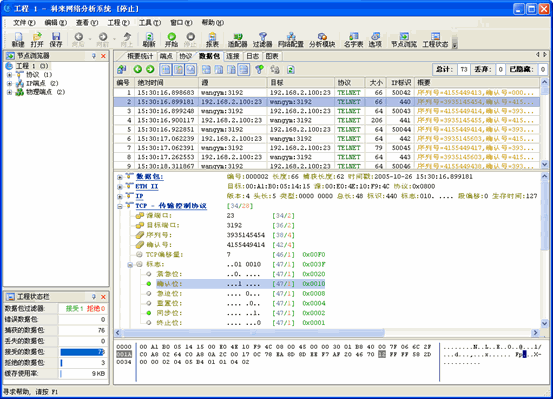553x399 pixels.
Task: Switch to the 图表 tab
Action: 272,56
